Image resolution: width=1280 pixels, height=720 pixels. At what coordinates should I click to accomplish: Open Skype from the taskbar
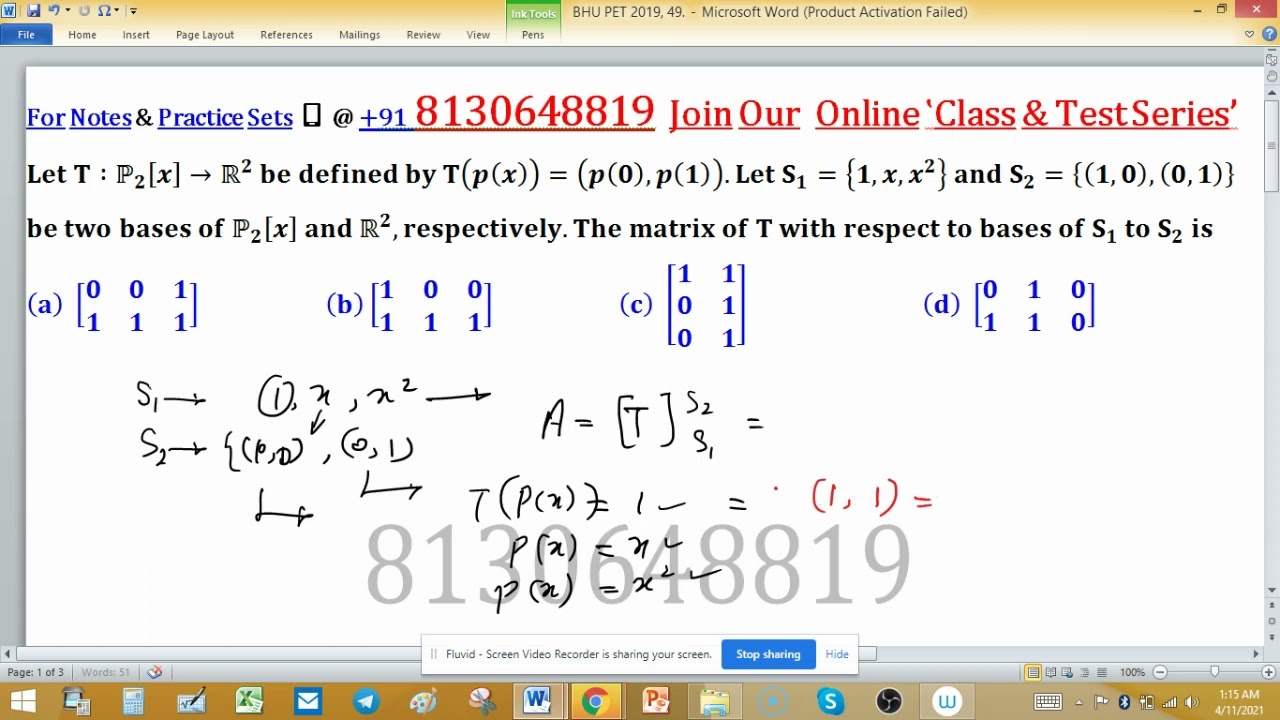click(x=830, y=701)
